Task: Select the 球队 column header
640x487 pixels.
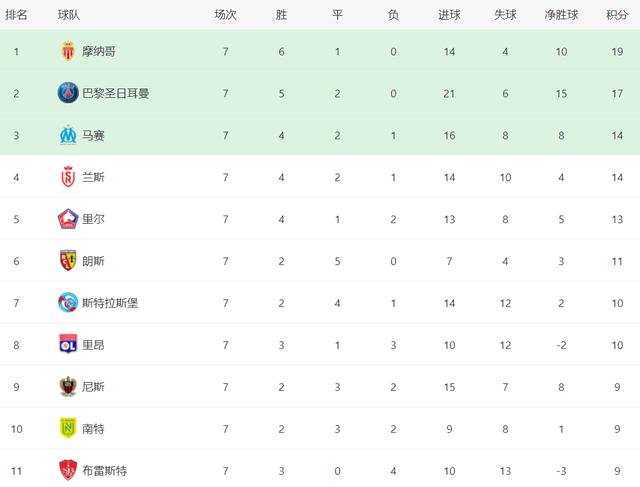Action: pyautogui.click(x=69, y=15)
